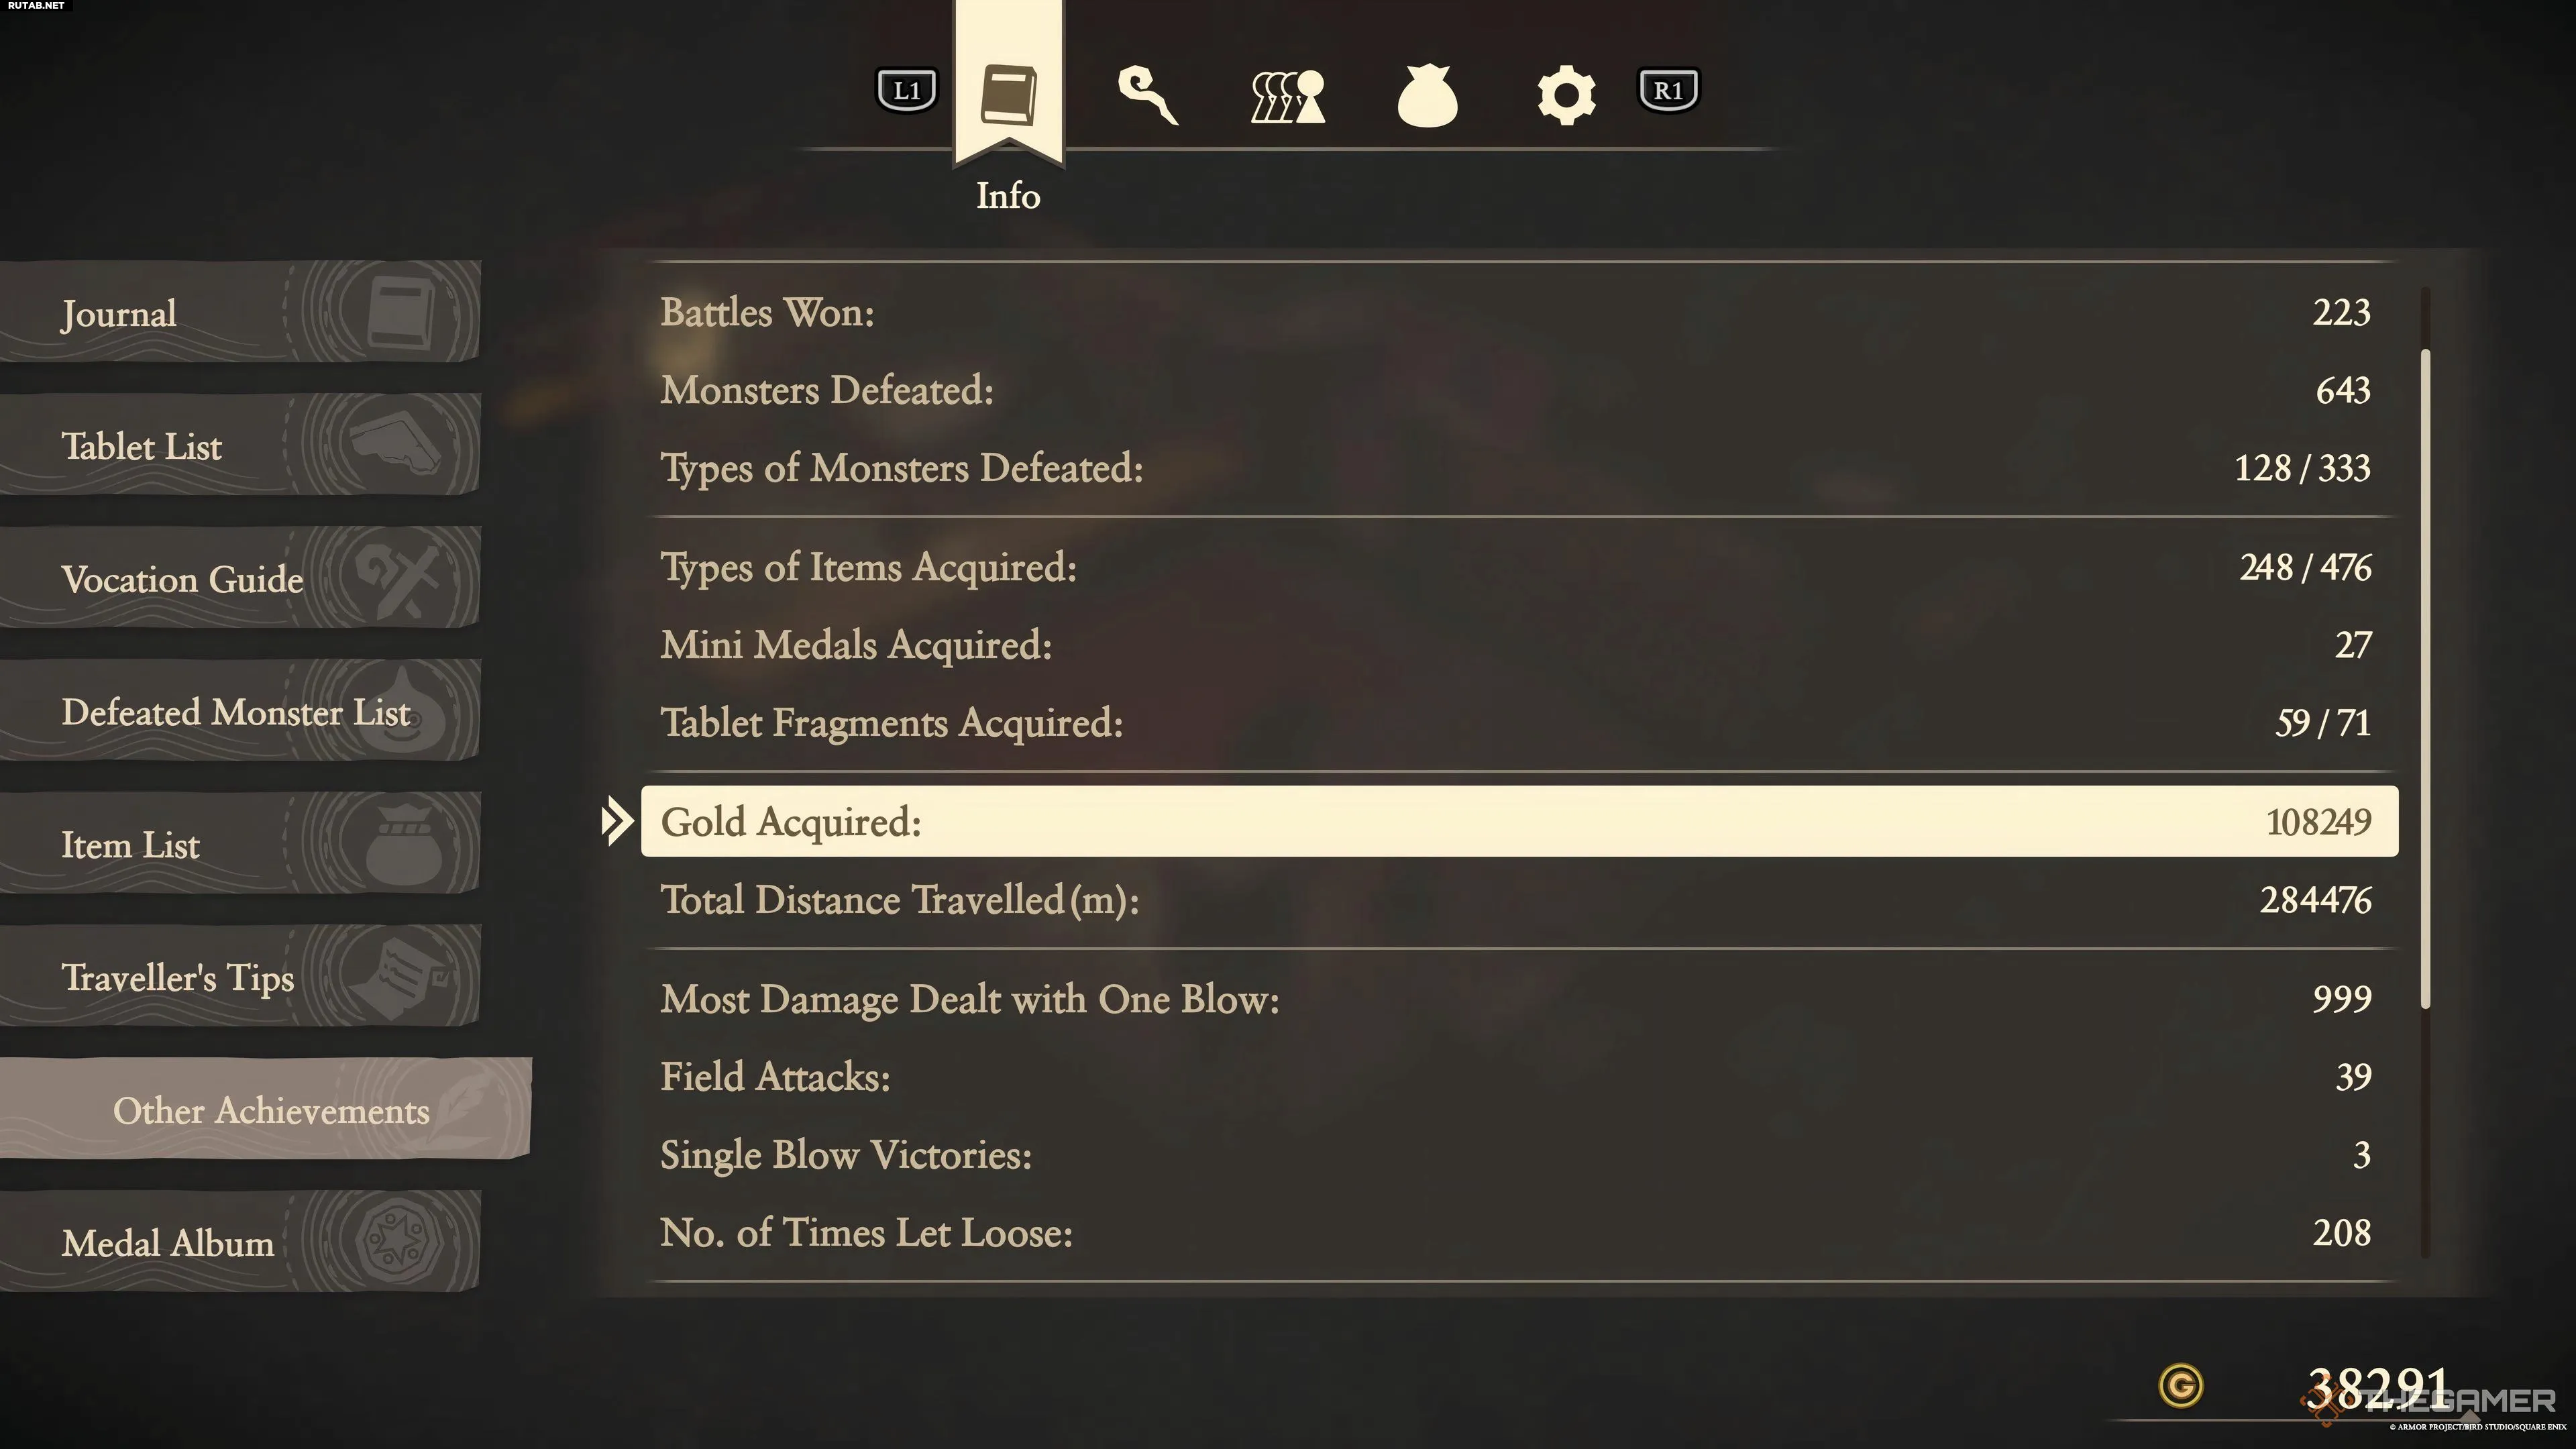2576x1449 pixels.
Task: Open the magic staff tab icon
Action: coord(1147,96)
